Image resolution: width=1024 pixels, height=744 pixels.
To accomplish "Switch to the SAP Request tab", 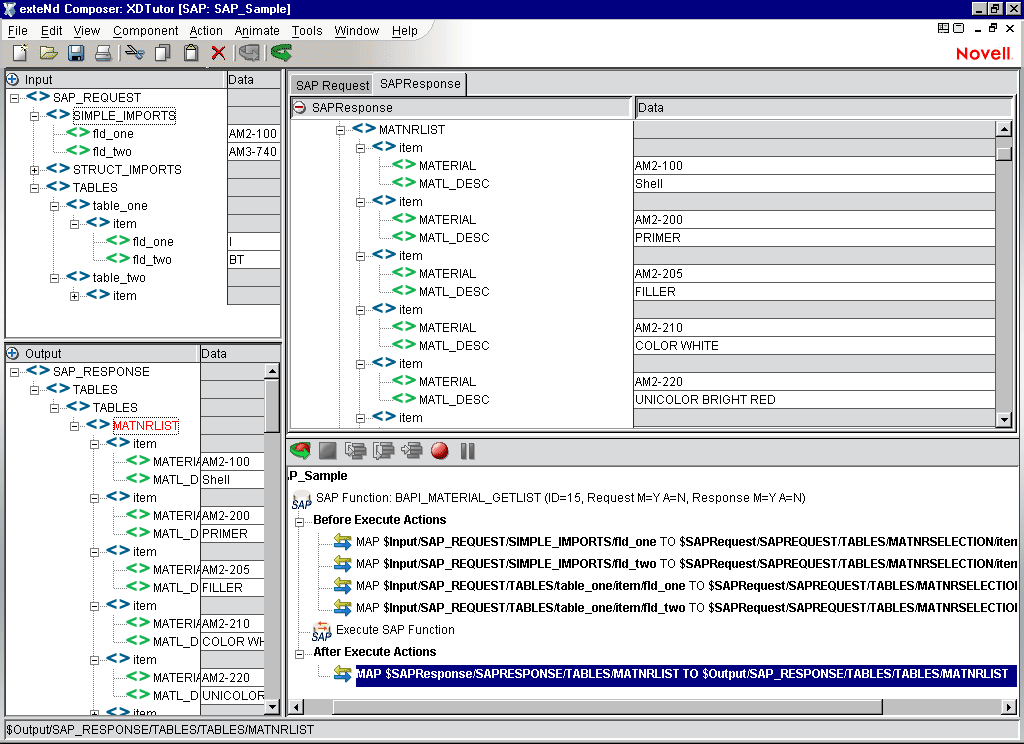I will coord(332,86).
